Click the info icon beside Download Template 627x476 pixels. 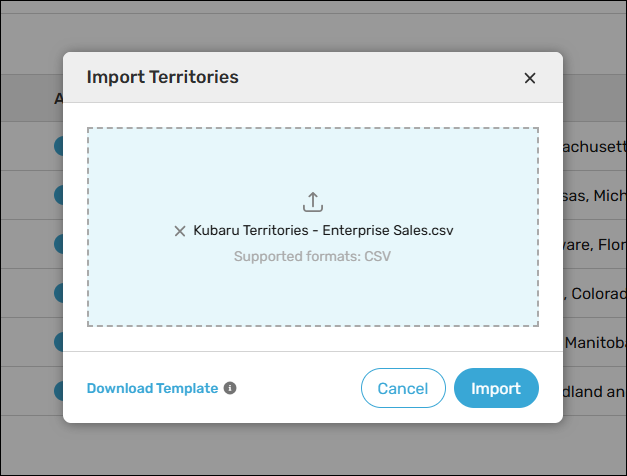point(230,388)
